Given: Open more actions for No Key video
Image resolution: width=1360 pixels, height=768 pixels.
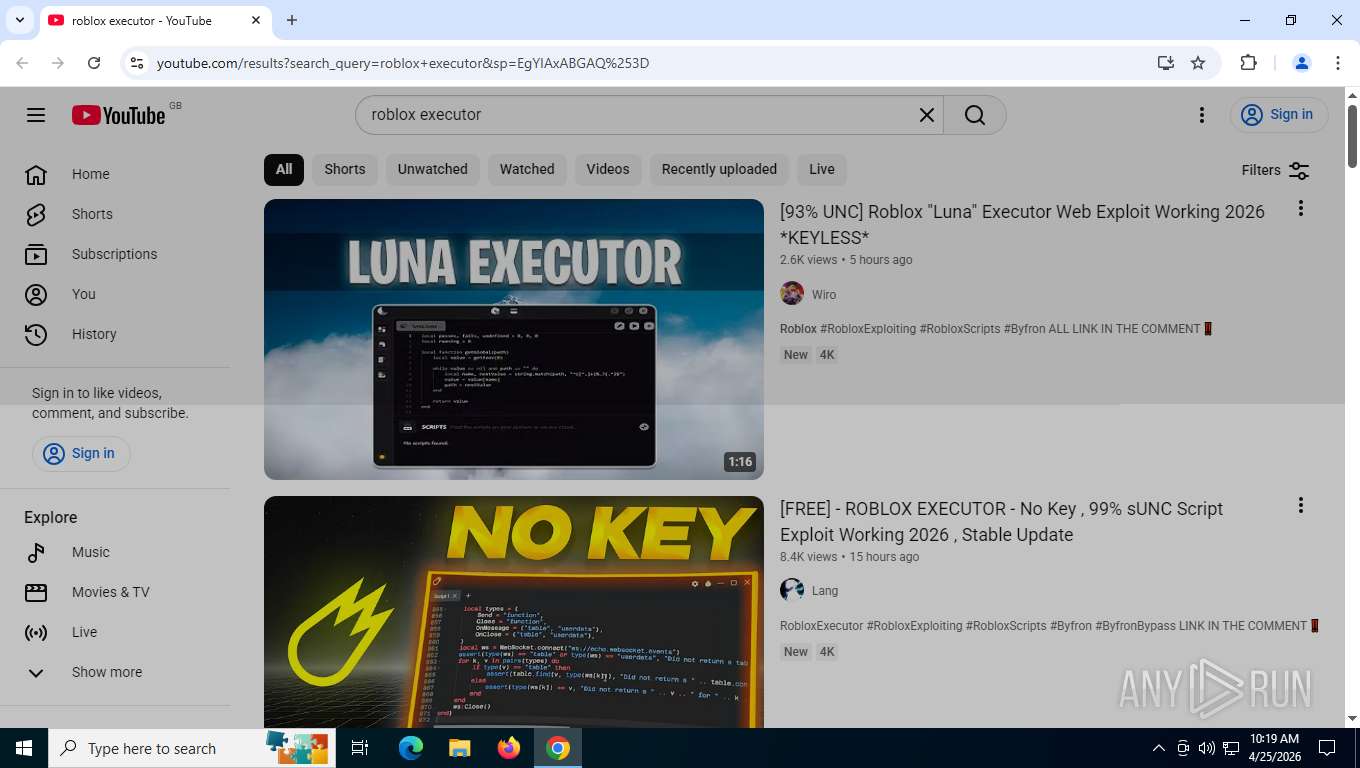Looking at the screenshot, I should coord(1301,505).
